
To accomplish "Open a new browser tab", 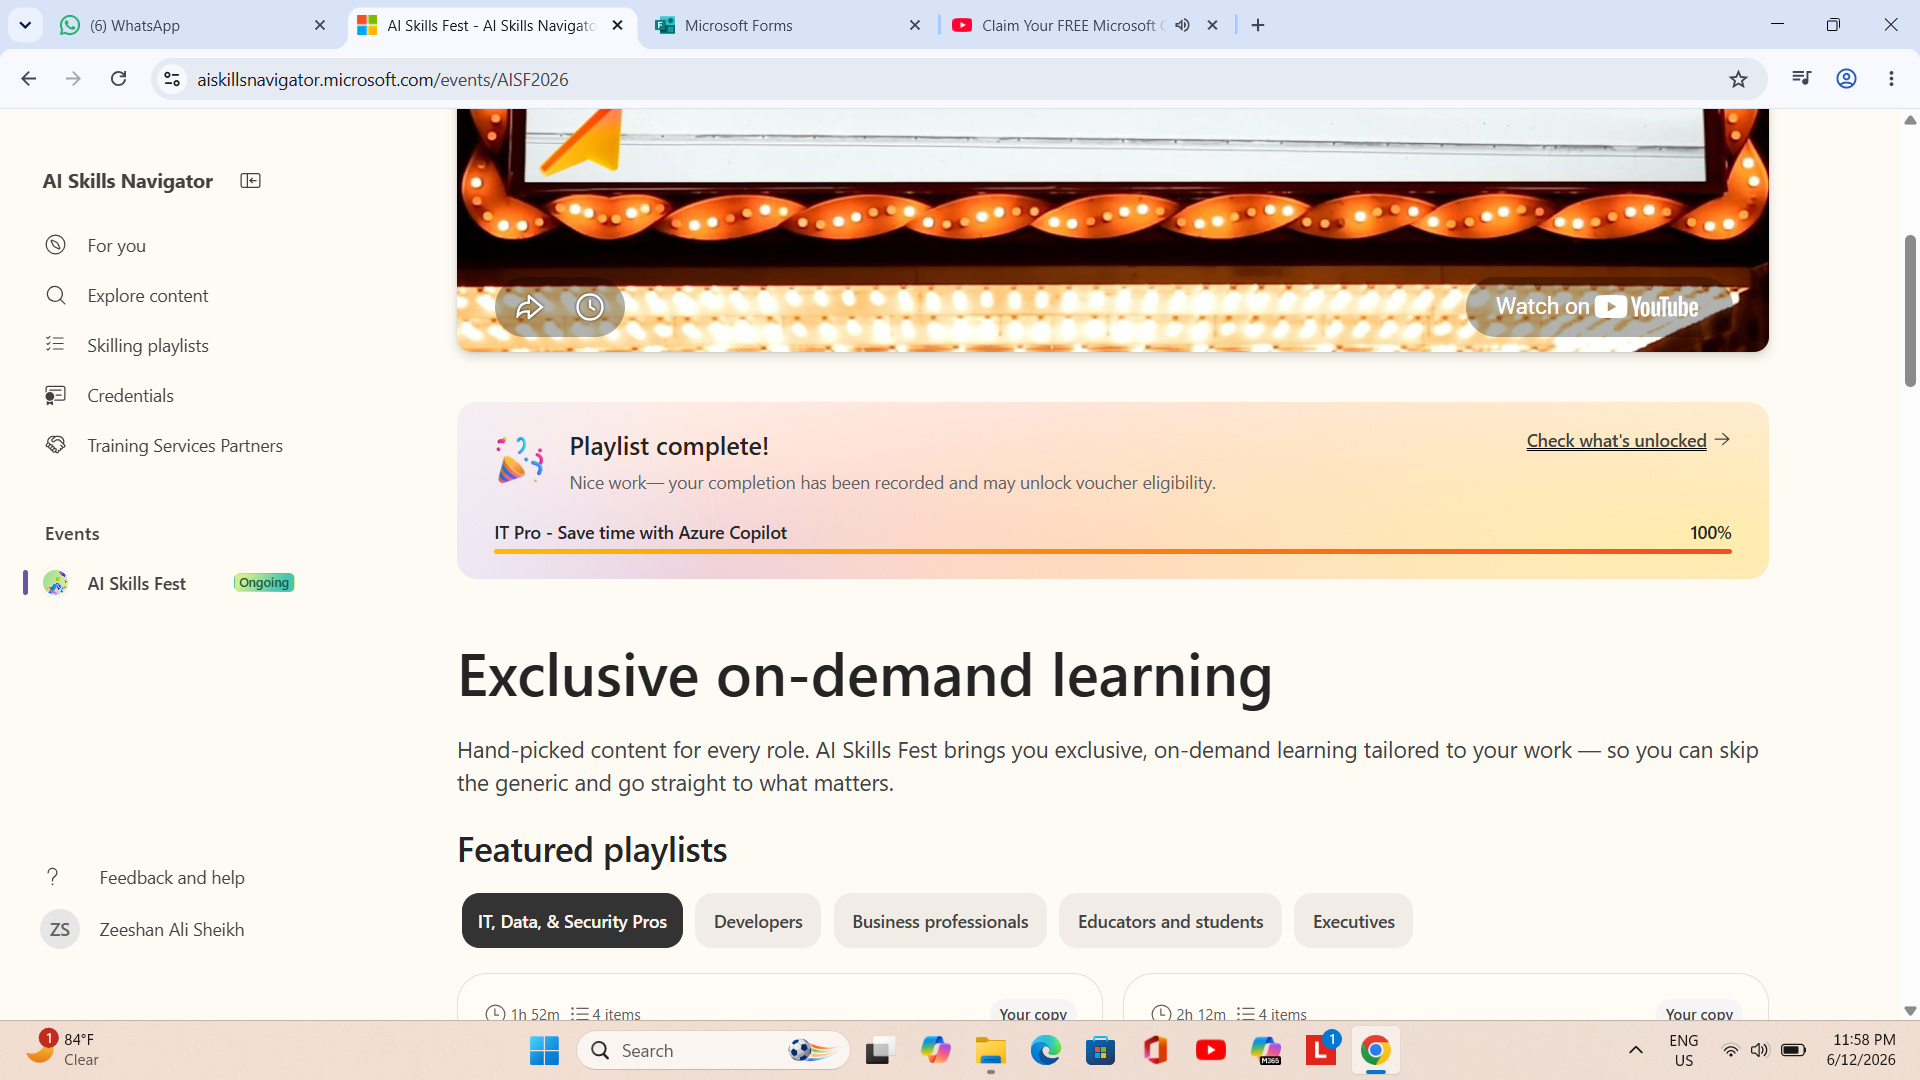I will 1258,25.
